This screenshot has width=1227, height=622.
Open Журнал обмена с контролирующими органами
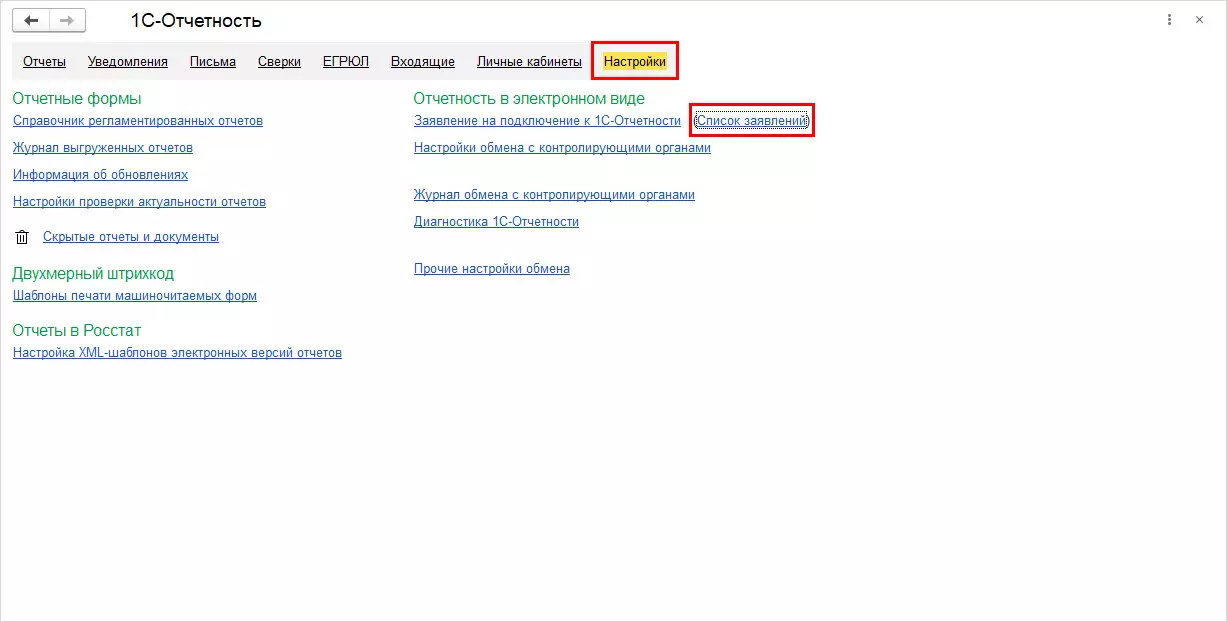[x=554, y=195]
